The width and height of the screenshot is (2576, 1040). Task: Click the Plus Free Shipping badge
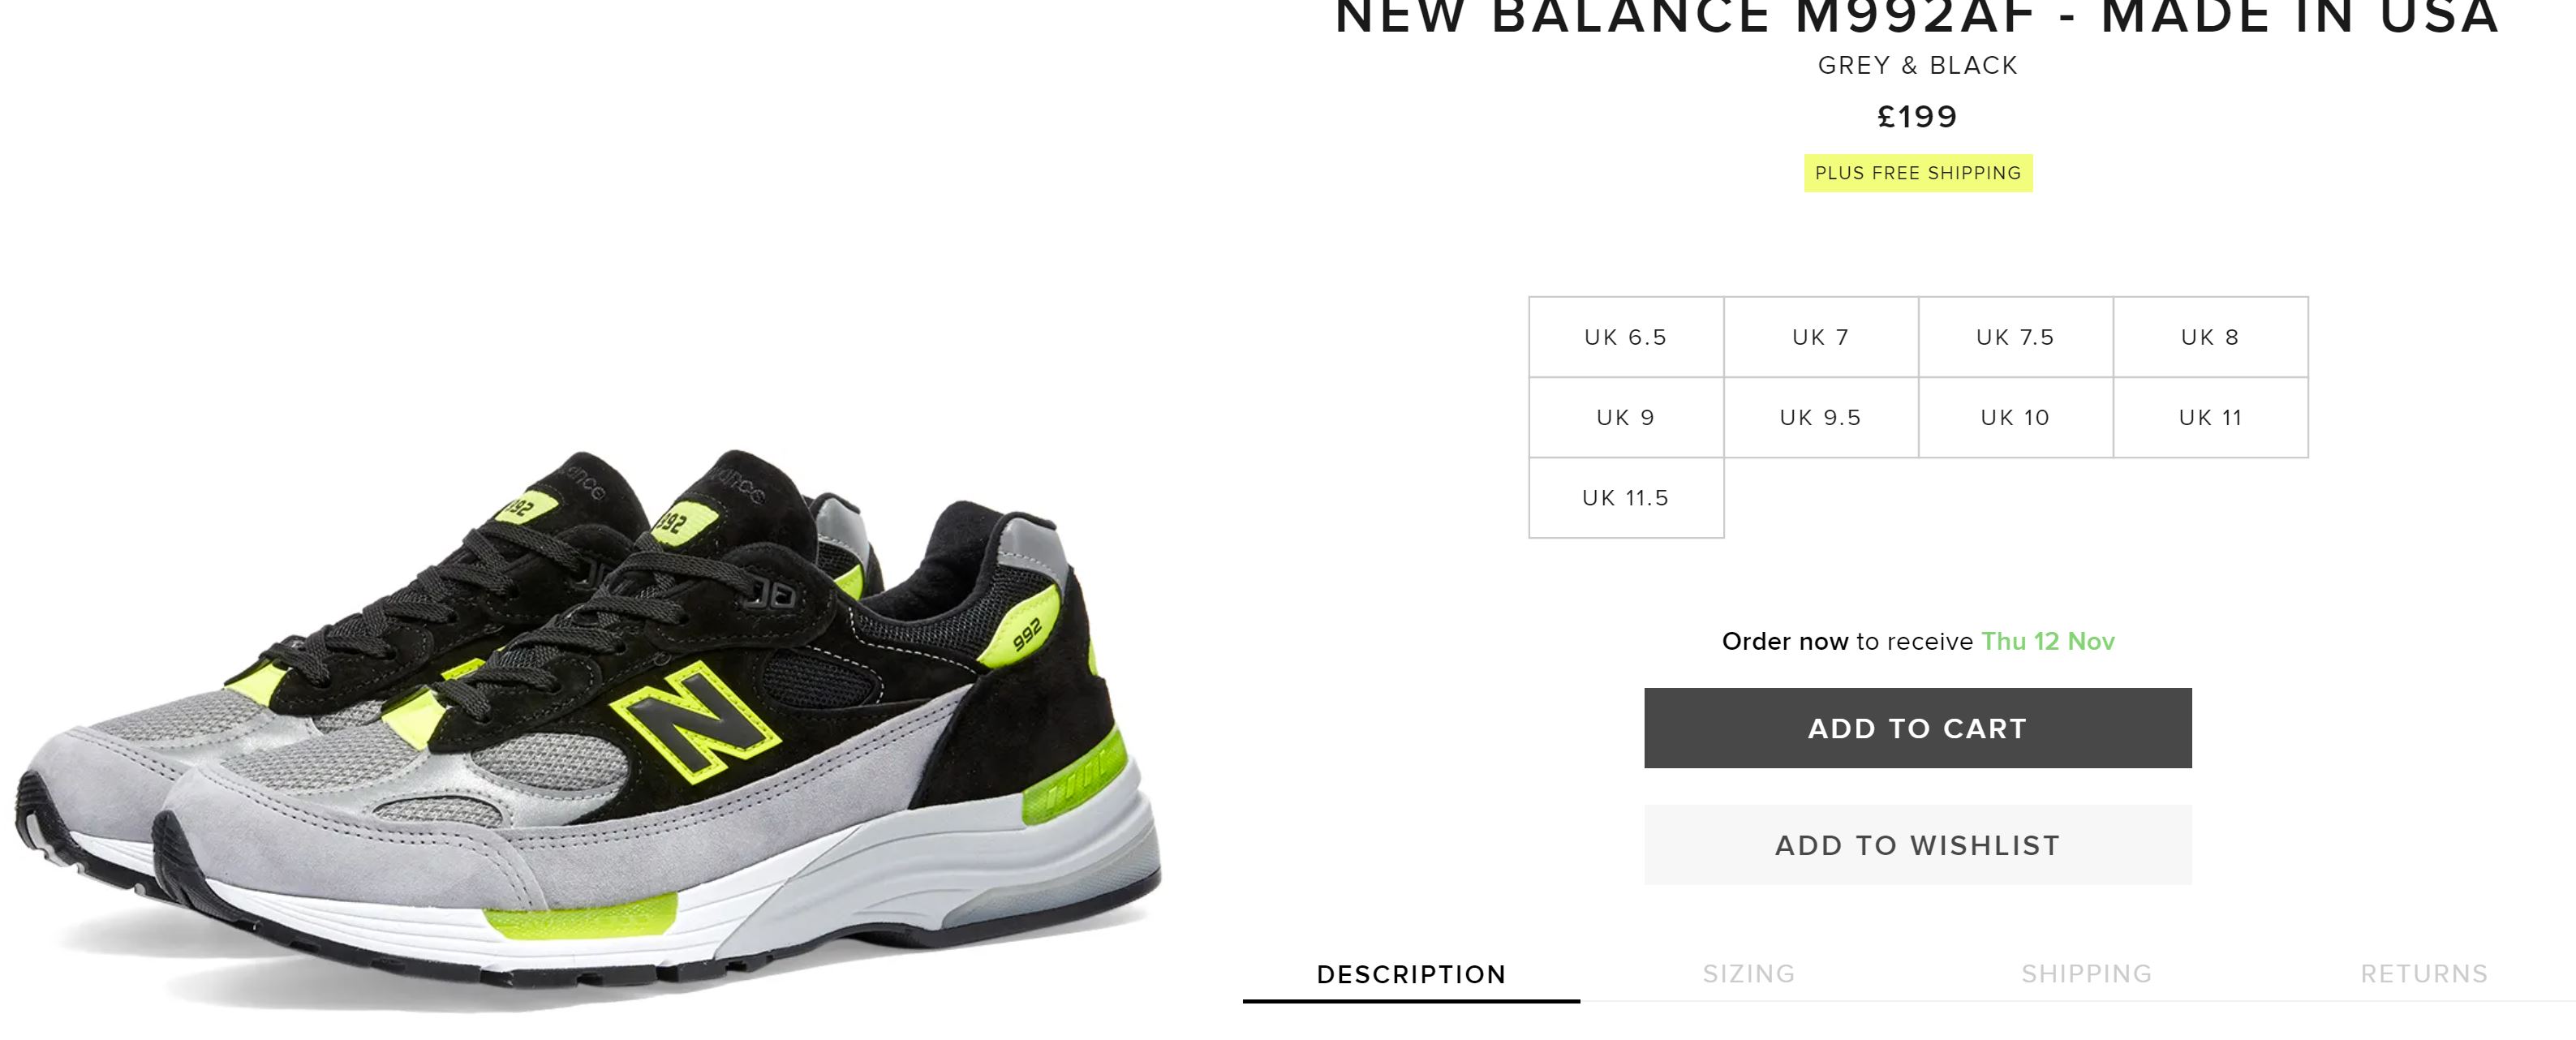(1918, 173)
